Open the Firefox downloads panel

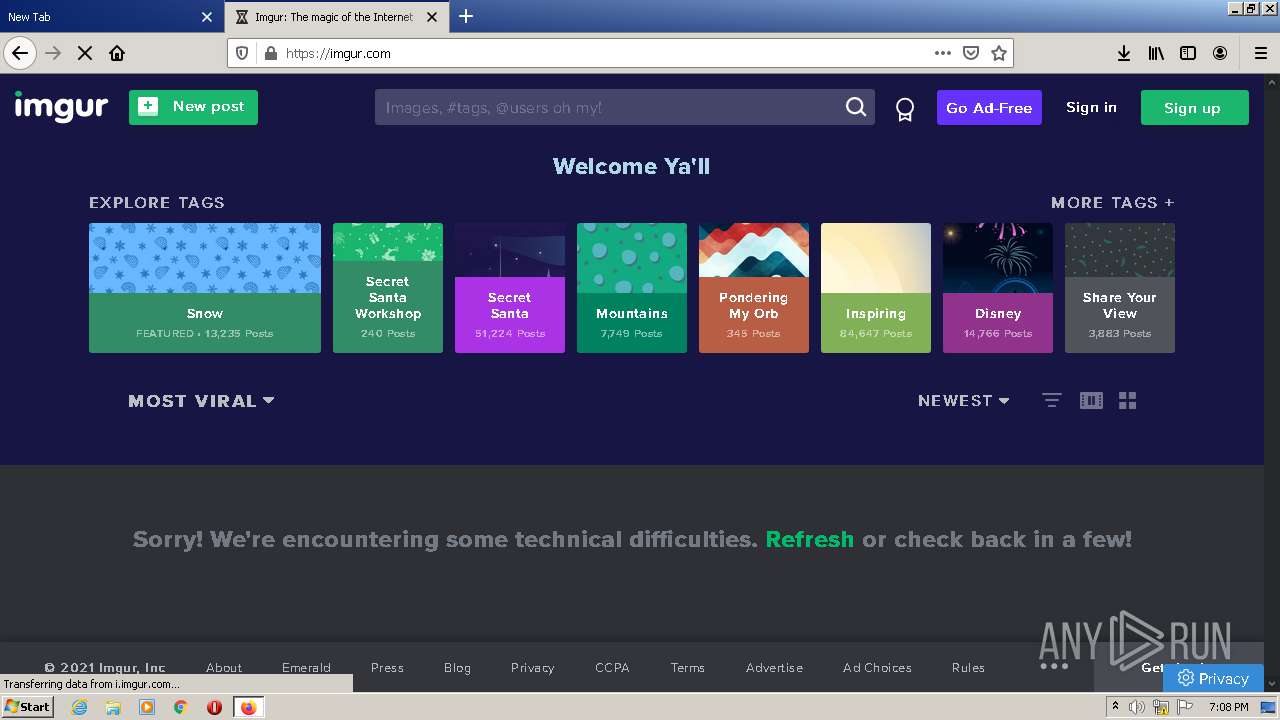click(1124, 53)
